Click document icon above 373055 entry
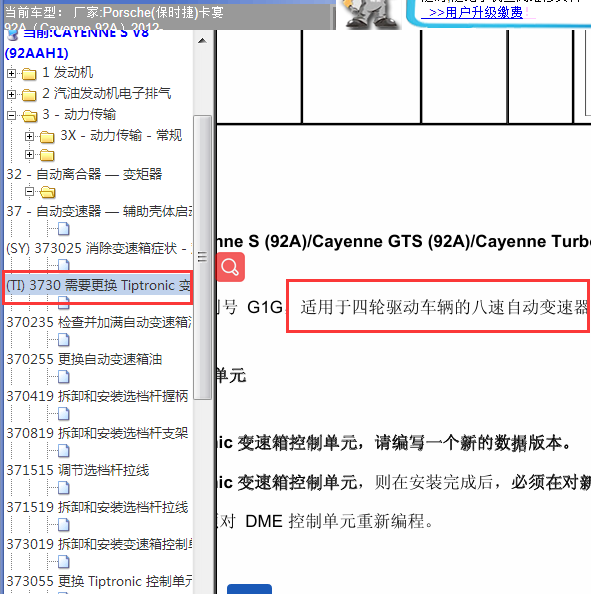The height and width of the screenshot is (594, 591). (x=64, y=561)
